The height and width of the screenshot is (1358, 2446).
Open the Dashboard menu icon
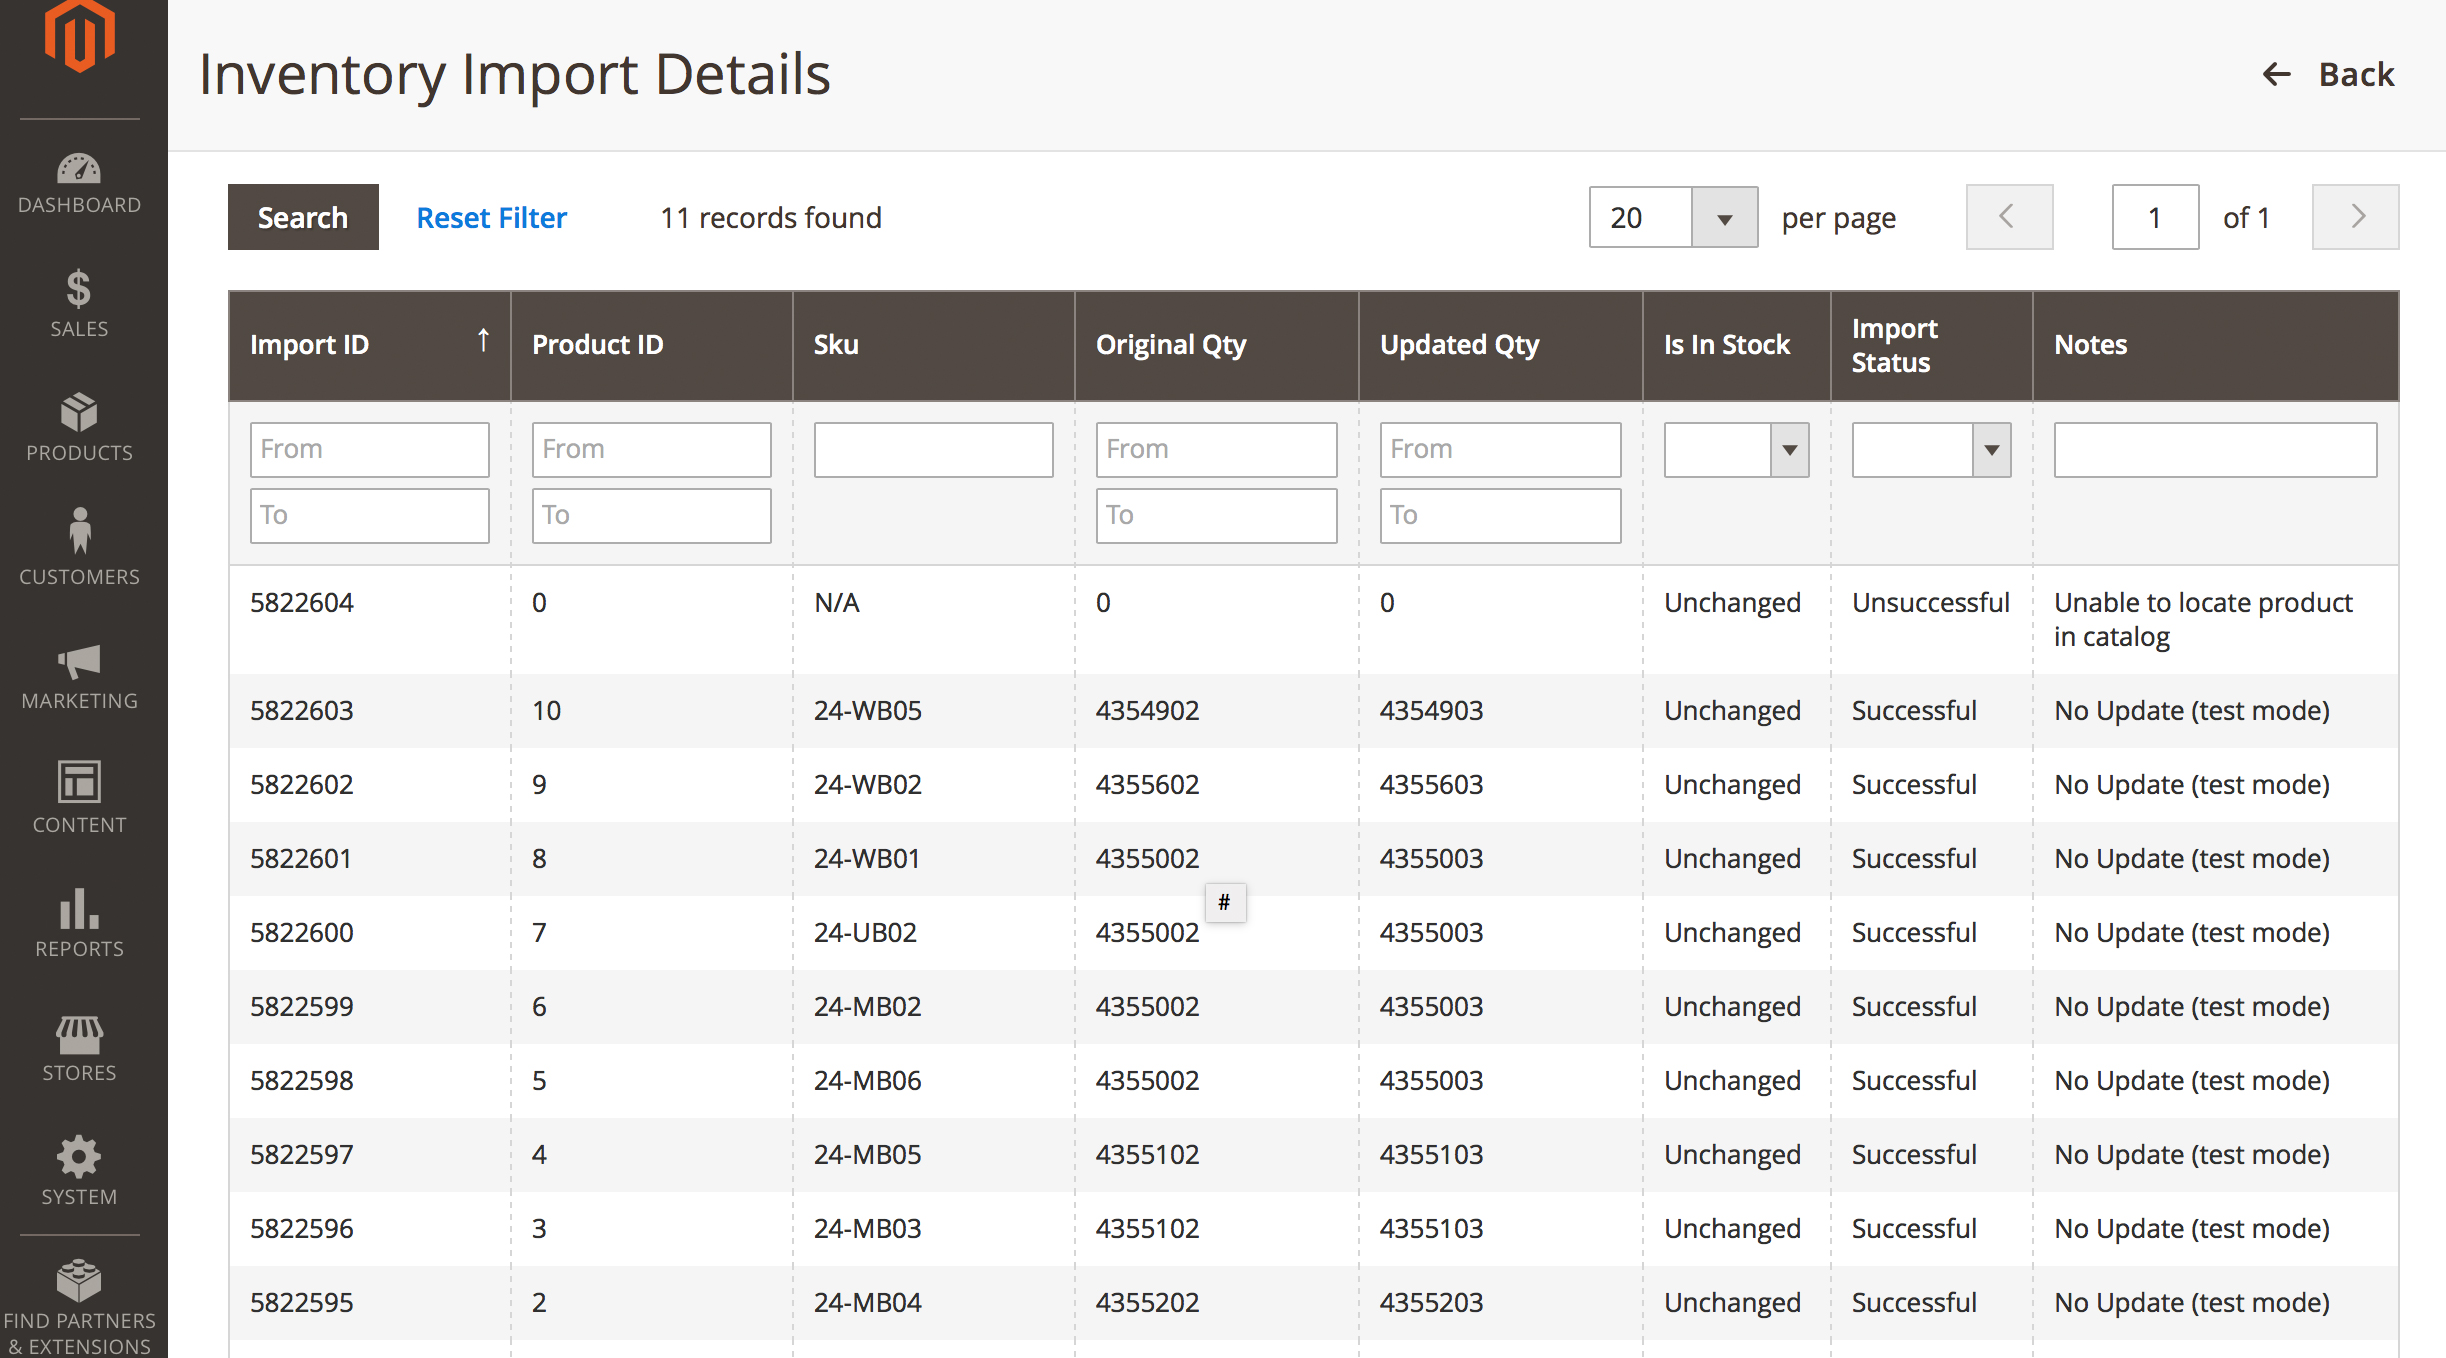[79, 168]
